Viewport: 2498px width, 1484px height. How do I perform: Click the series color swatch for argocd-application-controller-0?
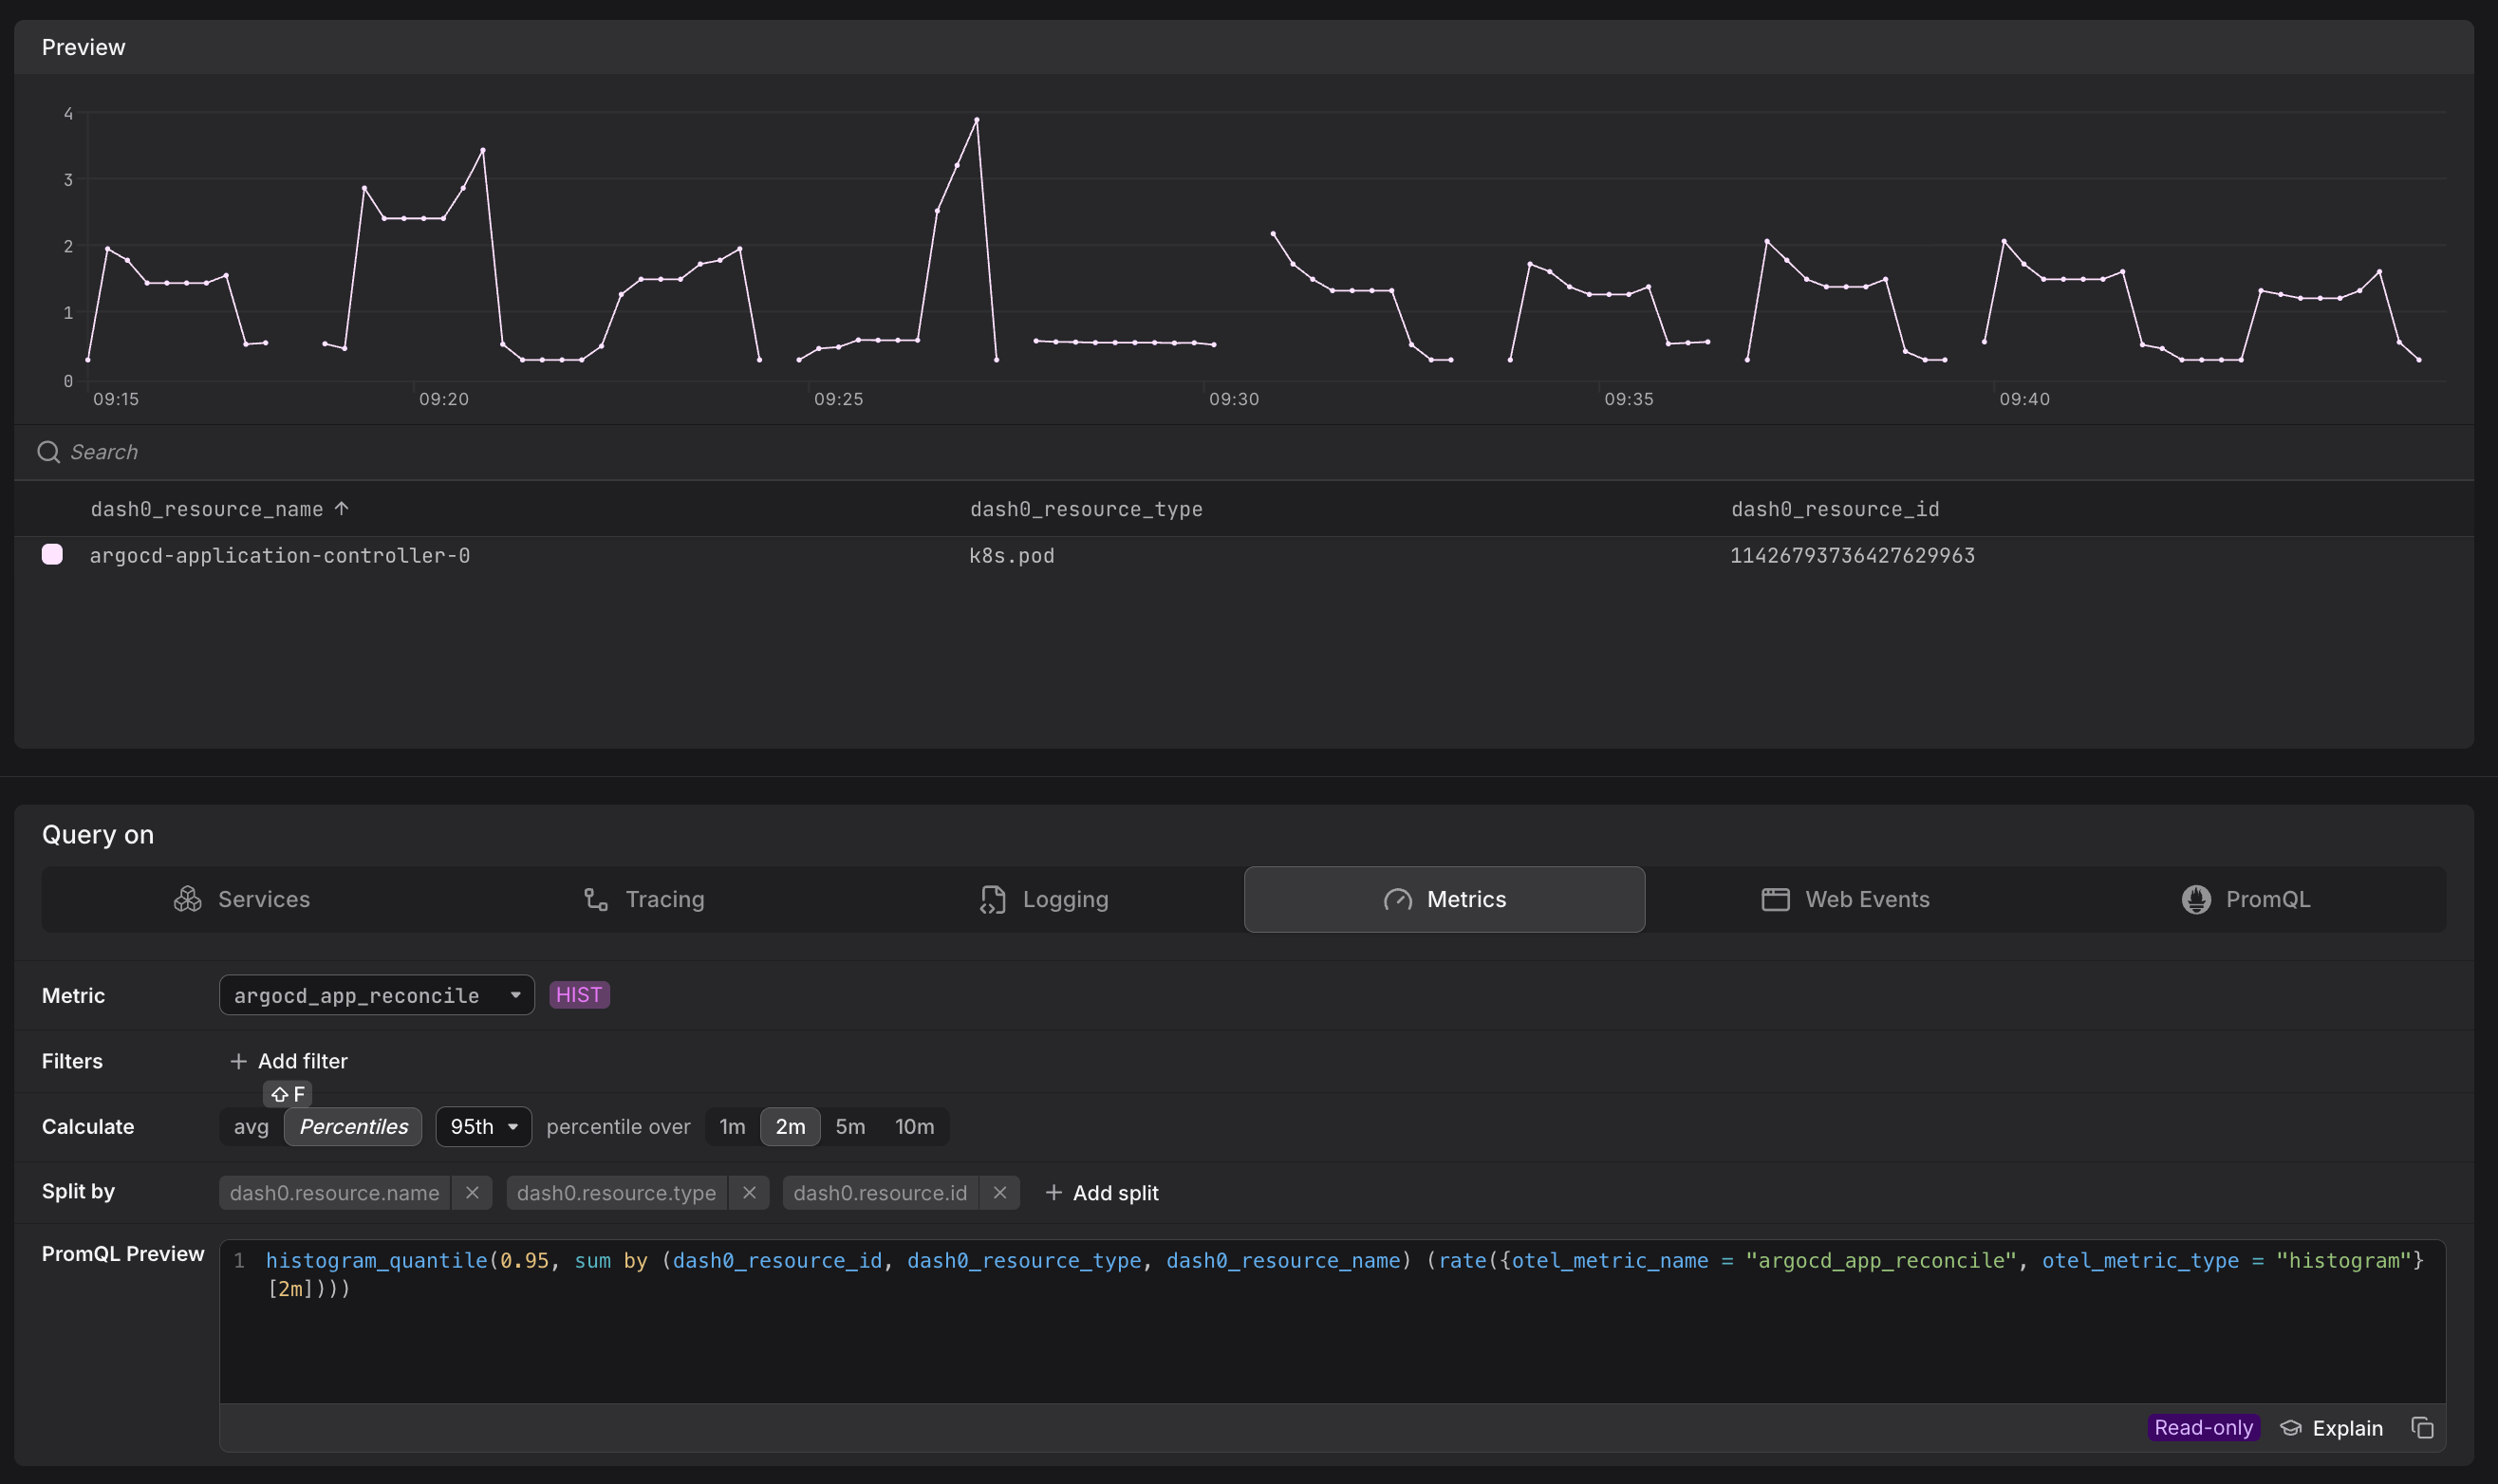[52, 554]
